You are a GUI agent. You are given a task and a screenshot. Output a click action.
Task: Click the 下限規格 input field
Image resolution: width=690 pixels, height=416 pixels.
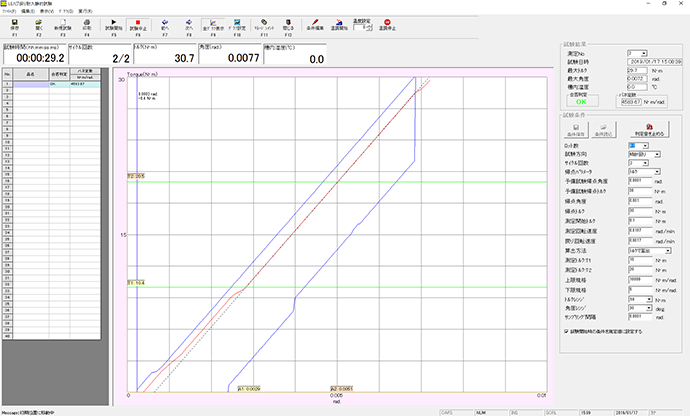(640, 290)
